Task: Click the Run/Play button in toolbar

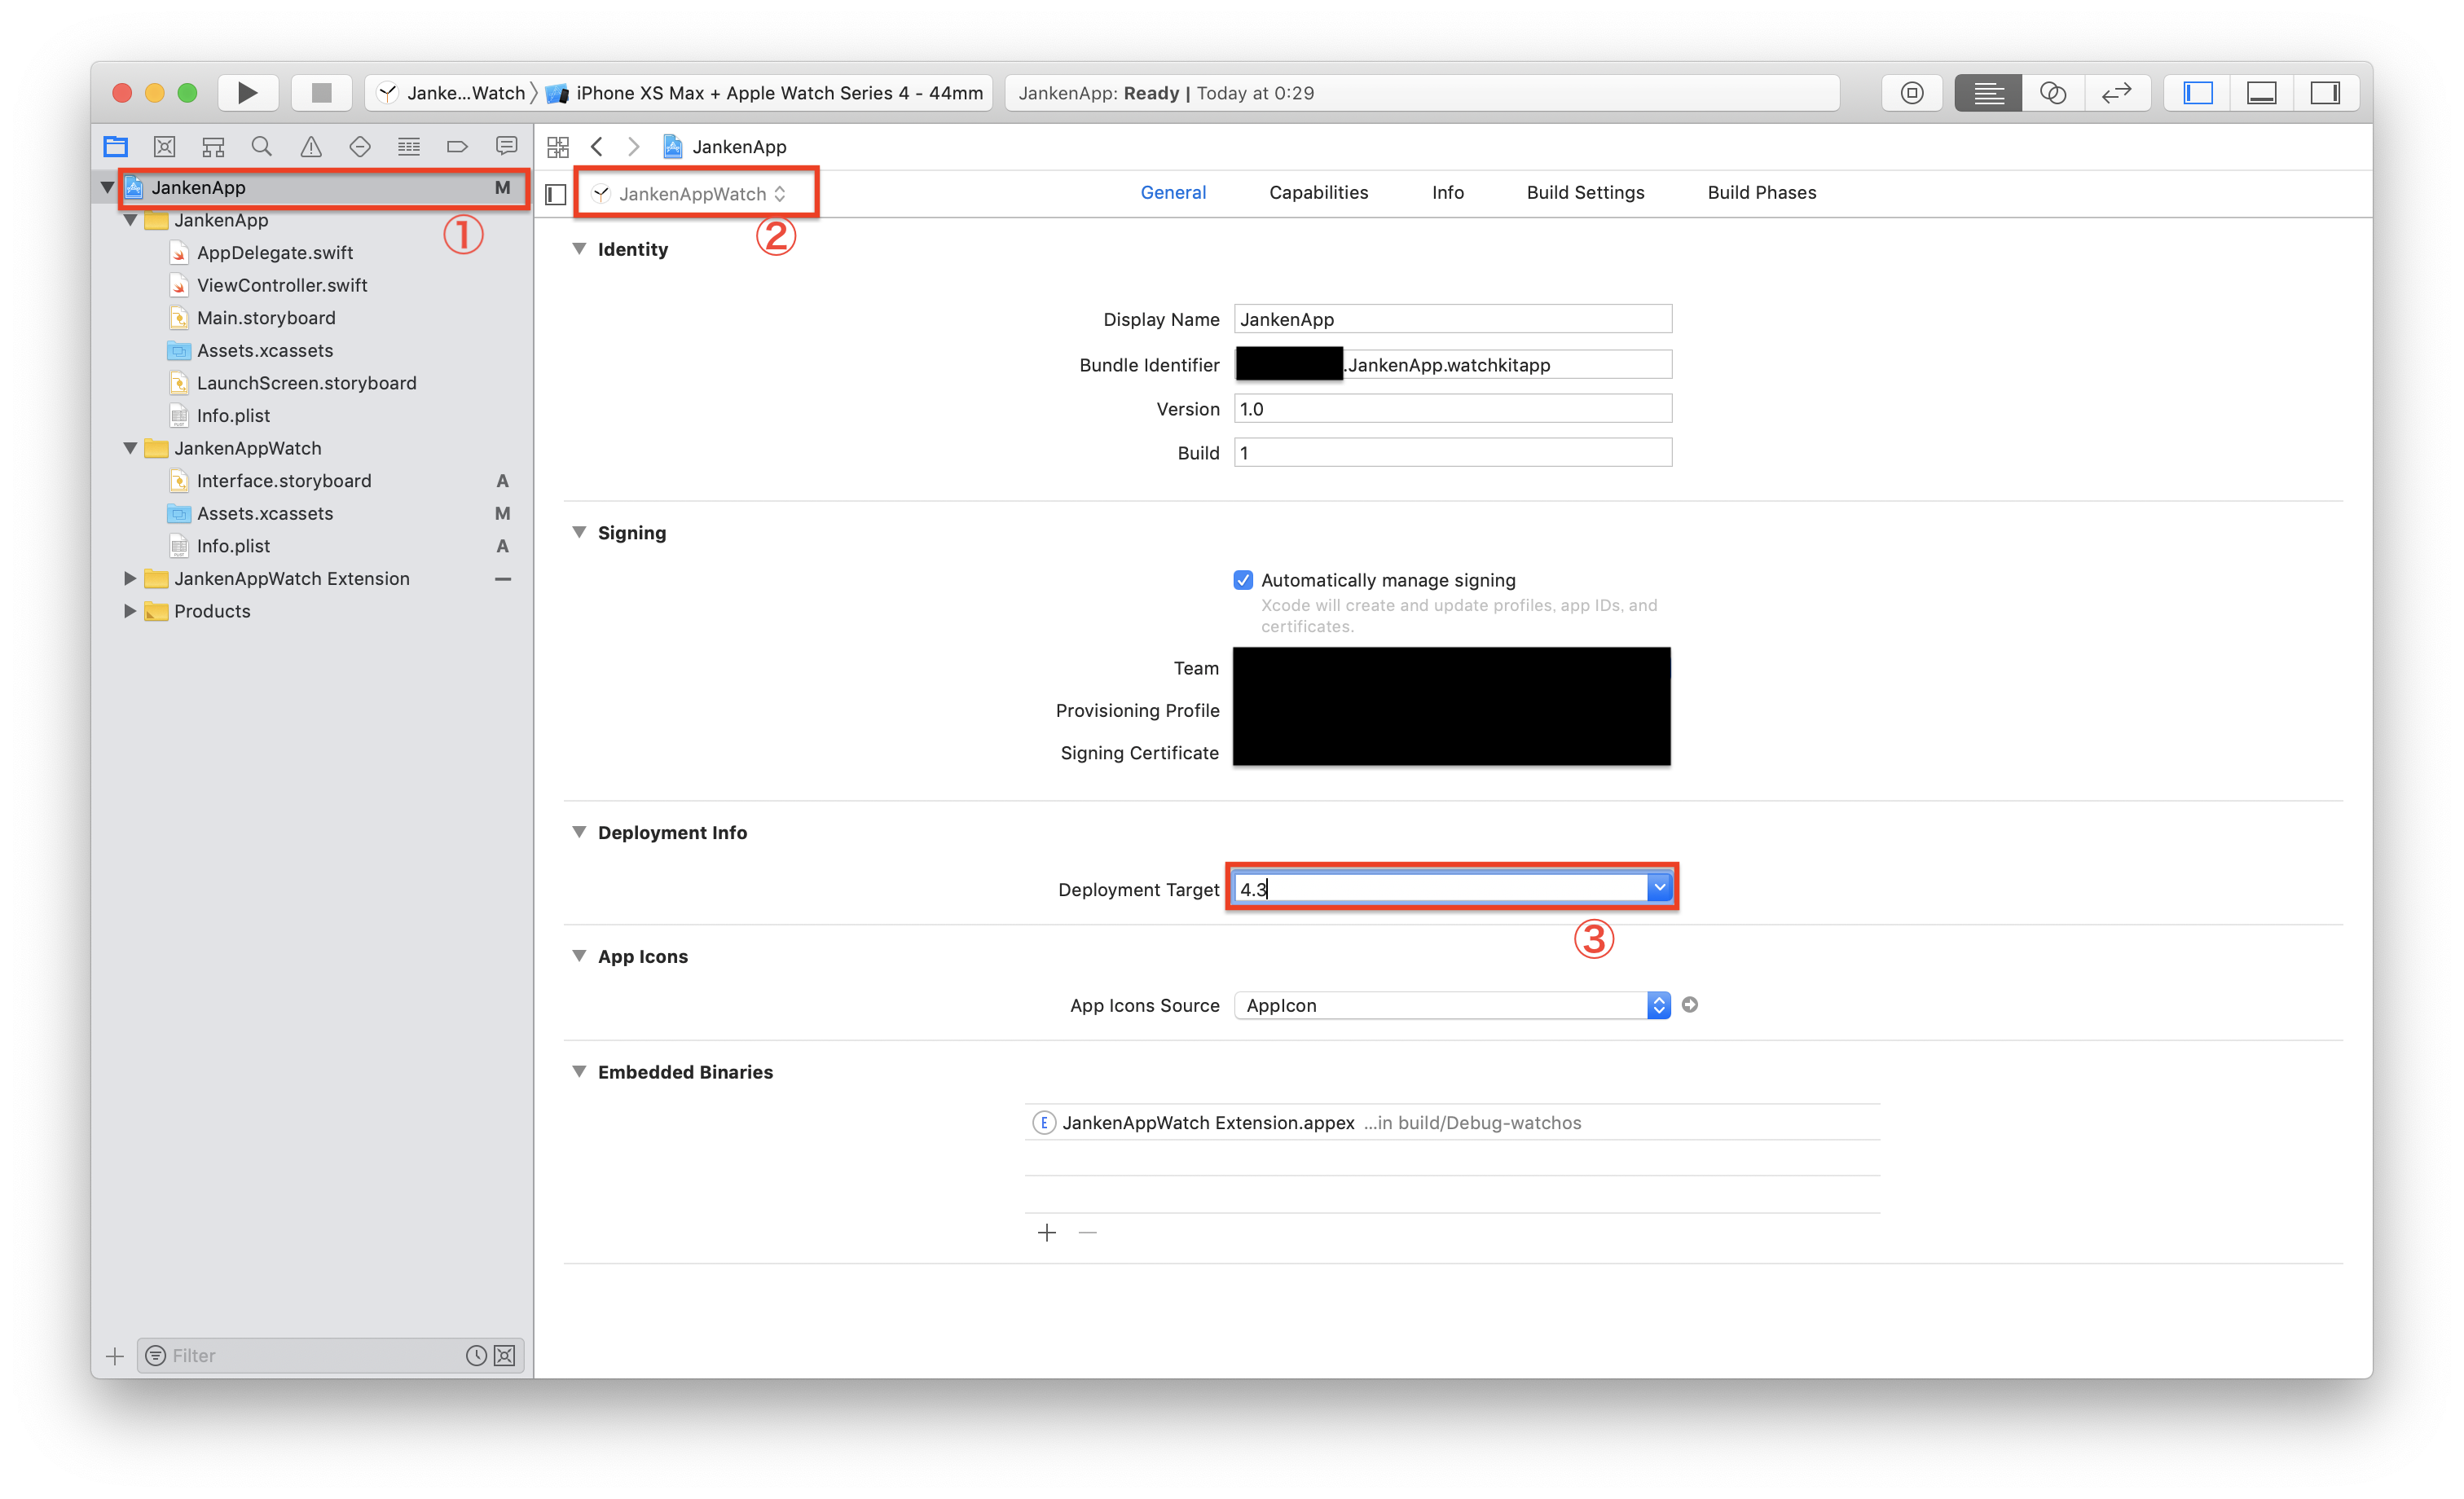Action: [246, 91]
